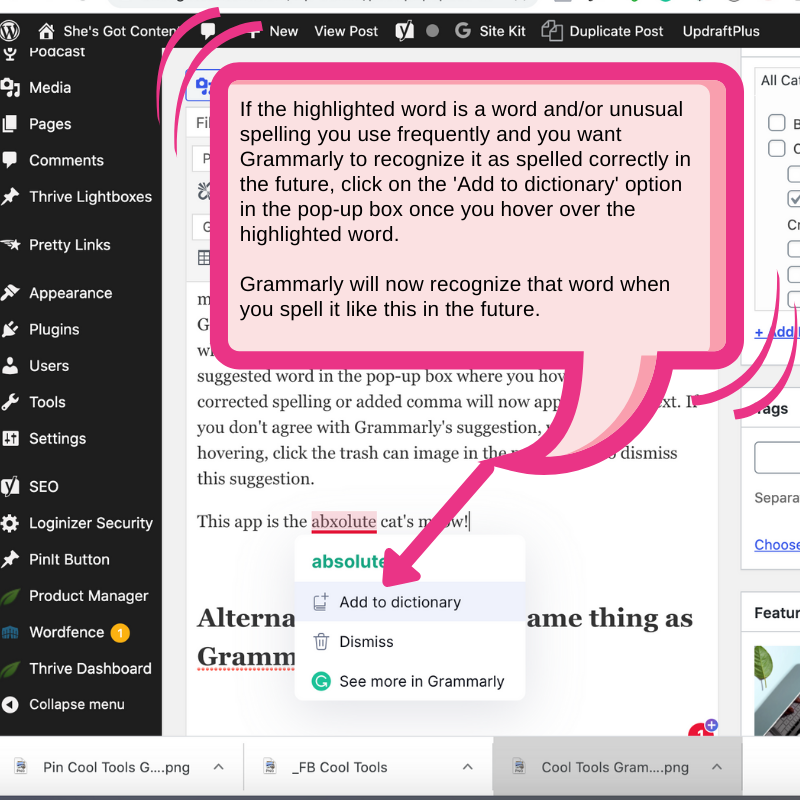Select Add to dictionary option
Screen dimensions: 800x800
399,602
